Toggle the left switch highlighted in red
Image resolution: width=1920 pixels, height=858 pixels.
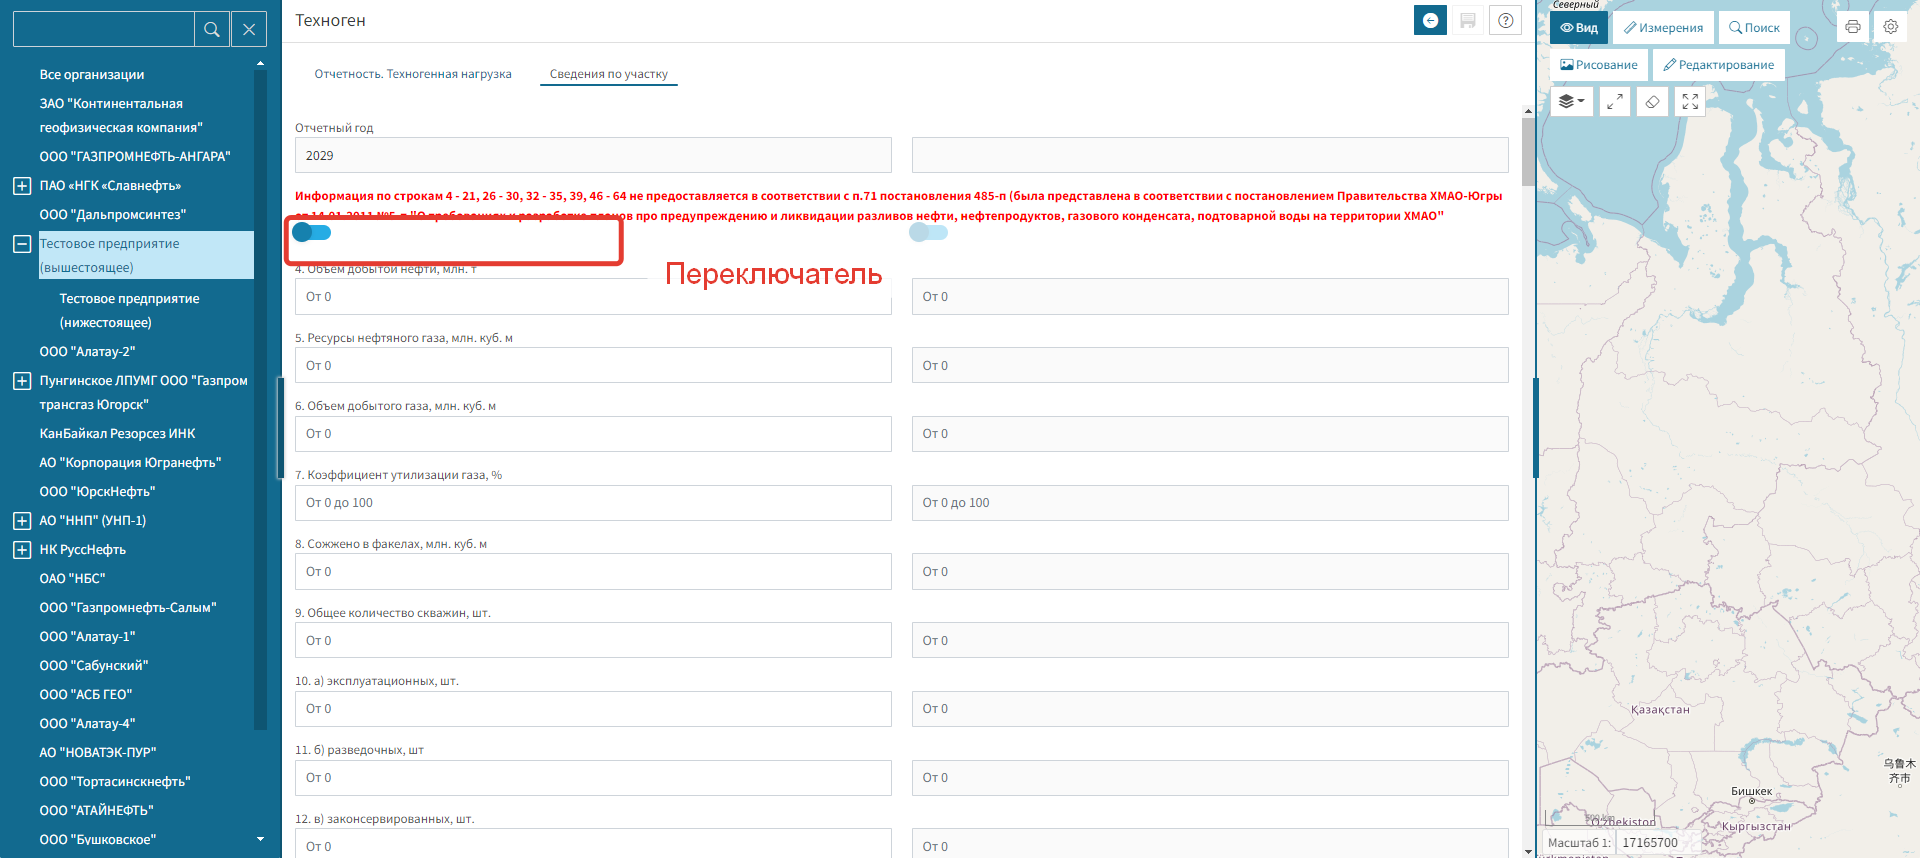point(312,233)
